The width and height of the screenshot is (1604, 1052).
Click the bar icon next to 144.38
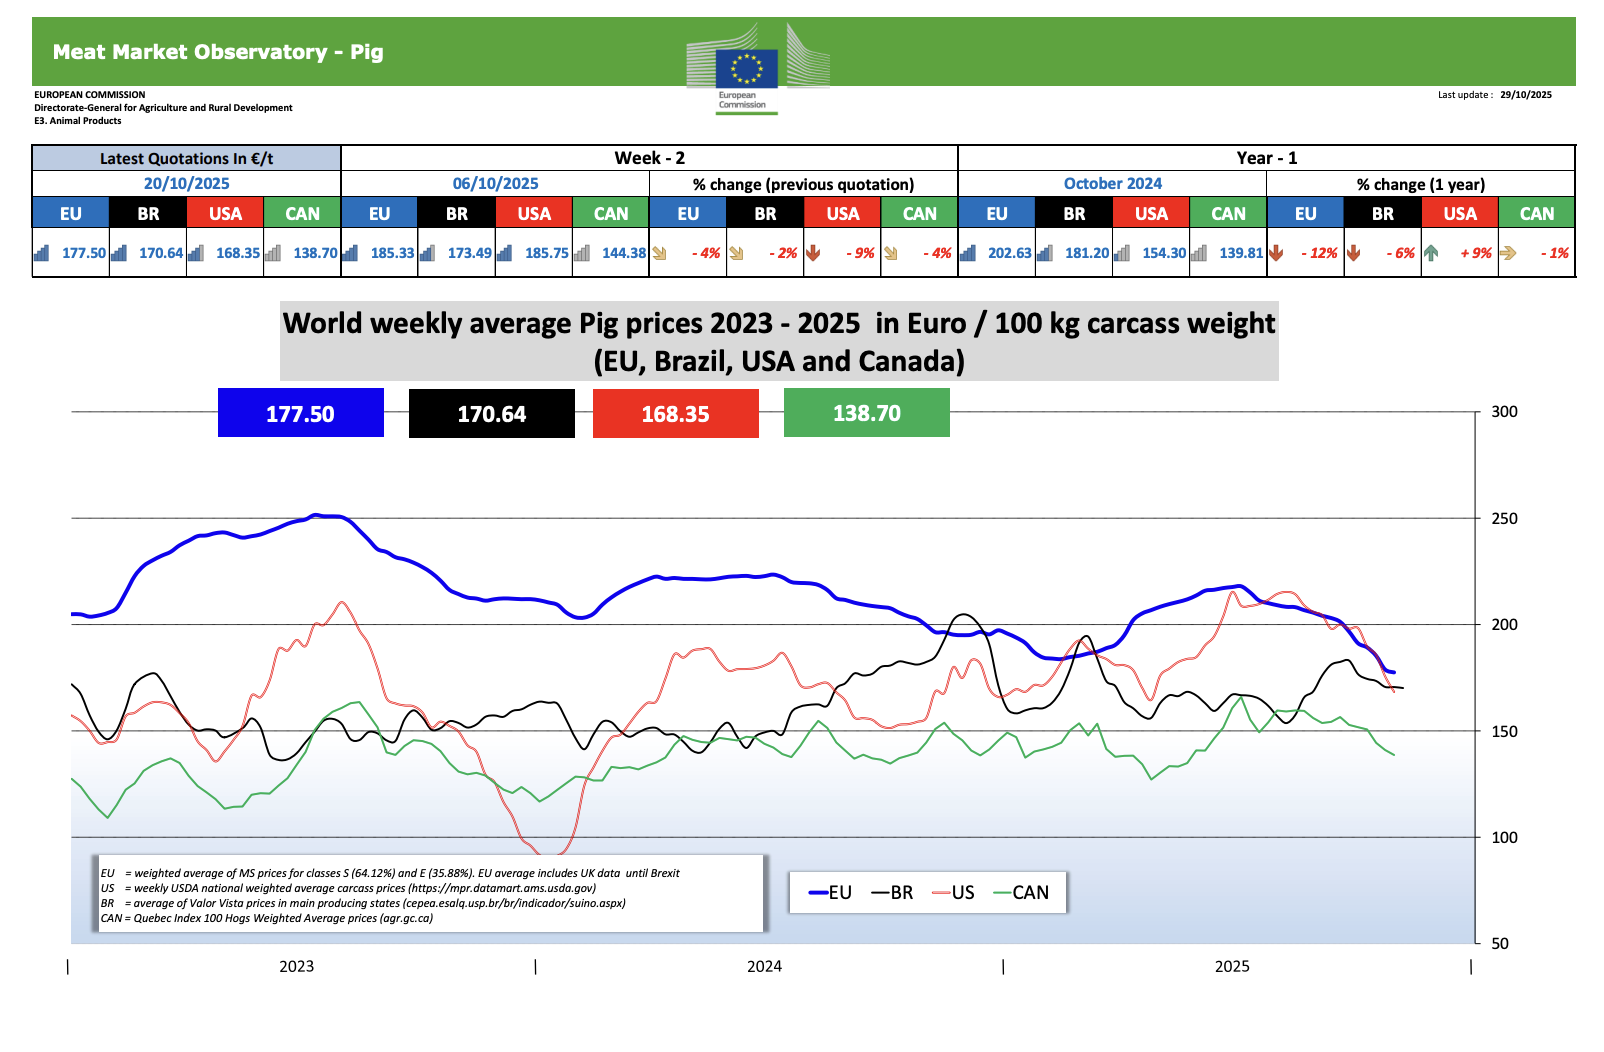(x=582, y=253)
